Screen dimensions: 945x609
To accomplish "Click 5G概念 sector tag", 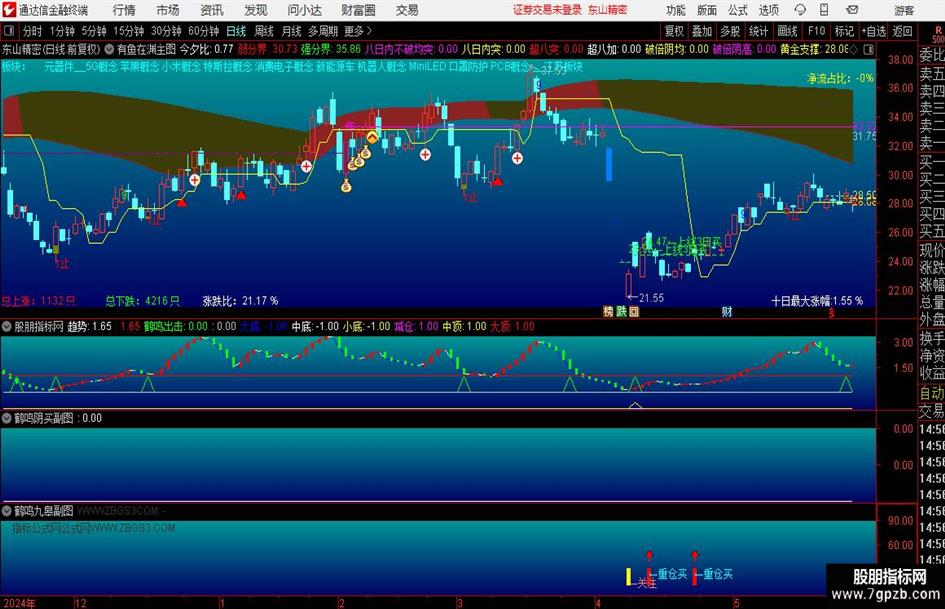I will (102, 66).
